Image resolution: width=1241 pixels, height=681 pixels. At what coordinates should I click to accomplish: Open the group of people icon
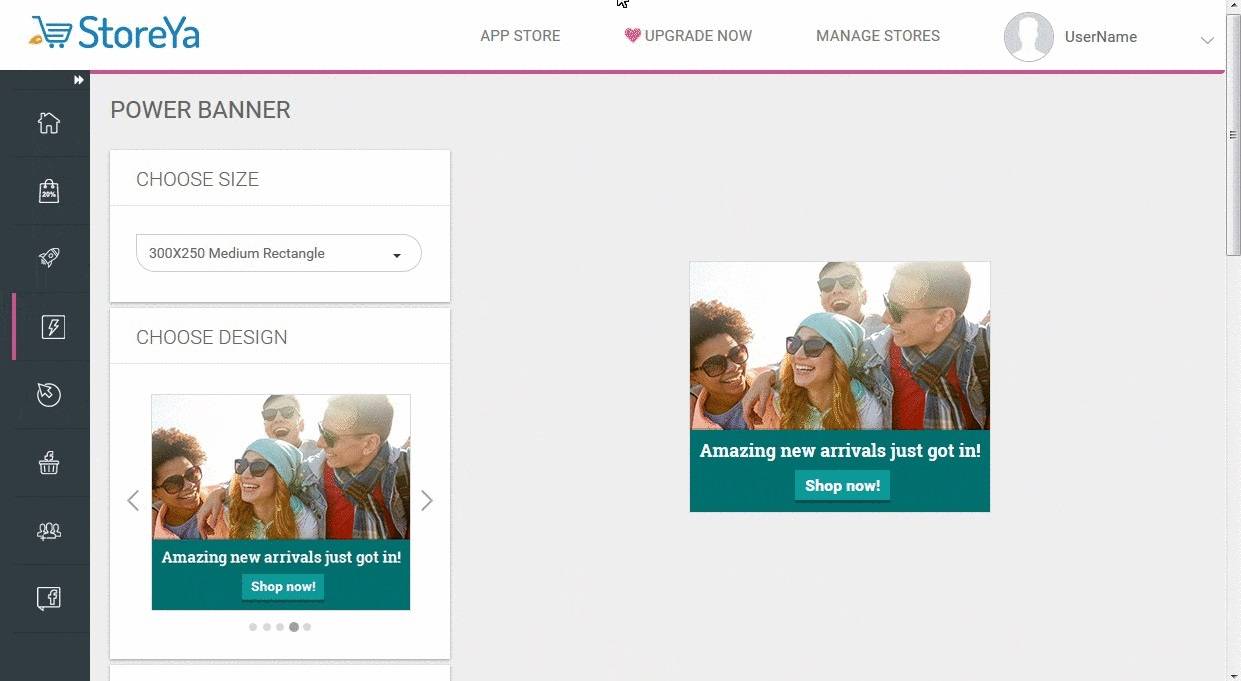48,531
